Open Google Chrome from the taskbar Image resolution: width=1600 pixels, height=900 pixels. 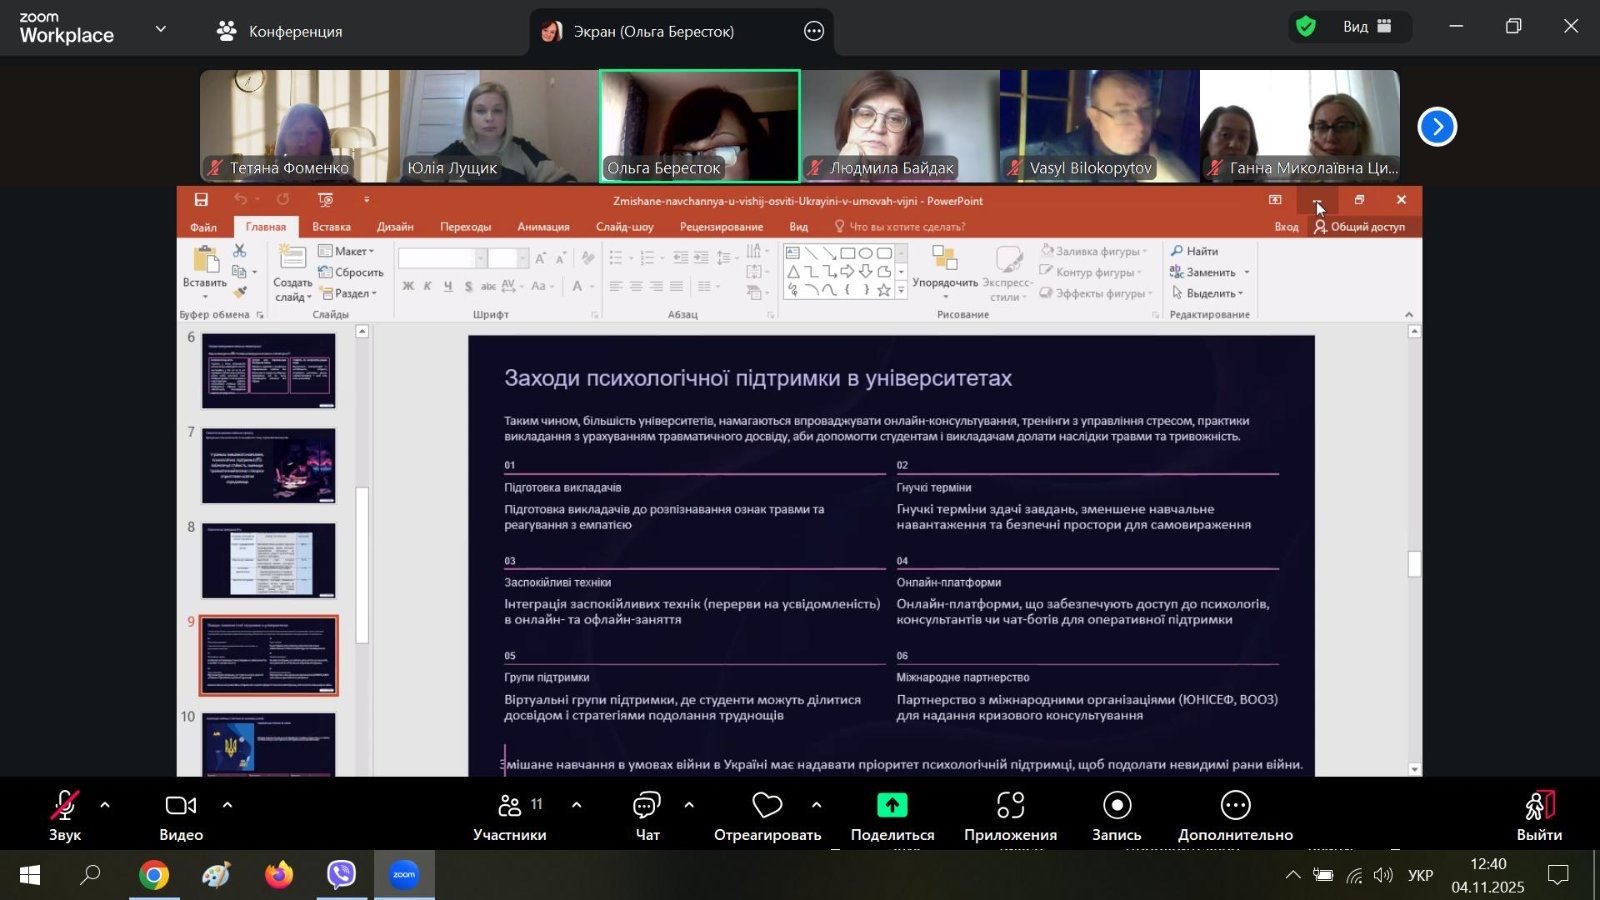[153, 876]
